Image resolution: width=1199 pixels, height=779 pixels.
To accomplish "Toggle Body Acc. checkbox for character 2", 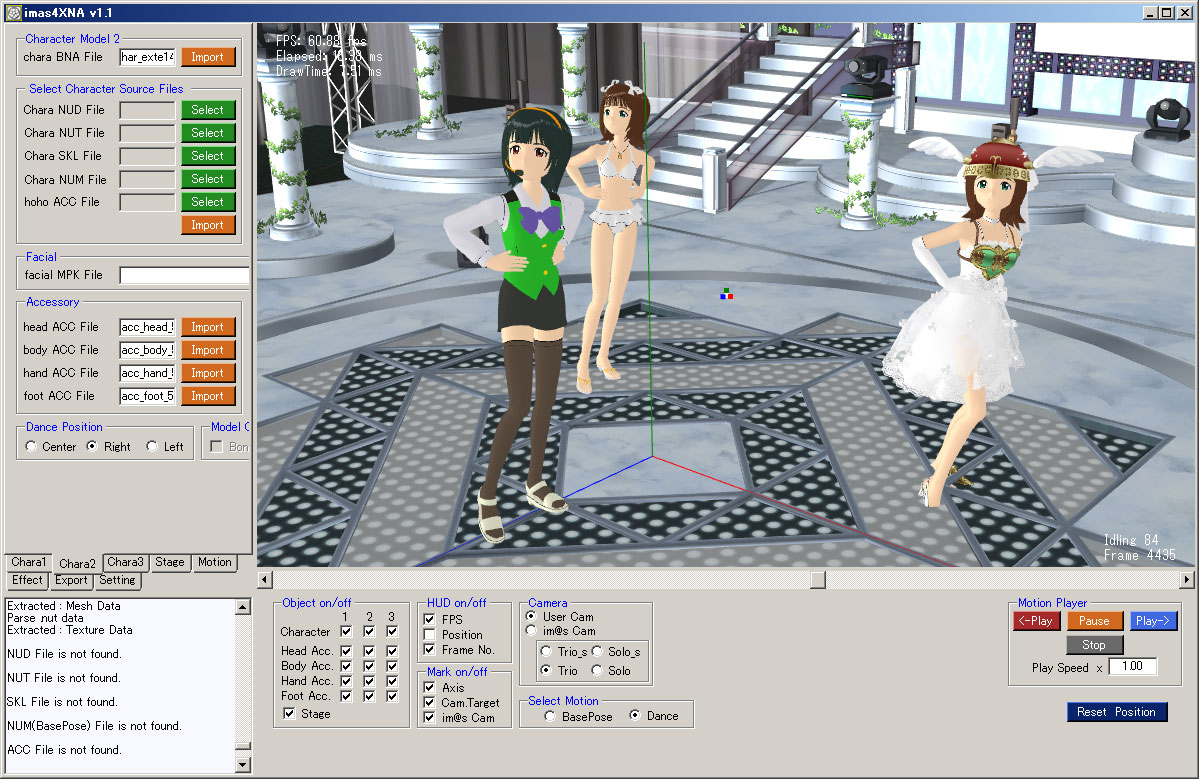I will [369, 666].
